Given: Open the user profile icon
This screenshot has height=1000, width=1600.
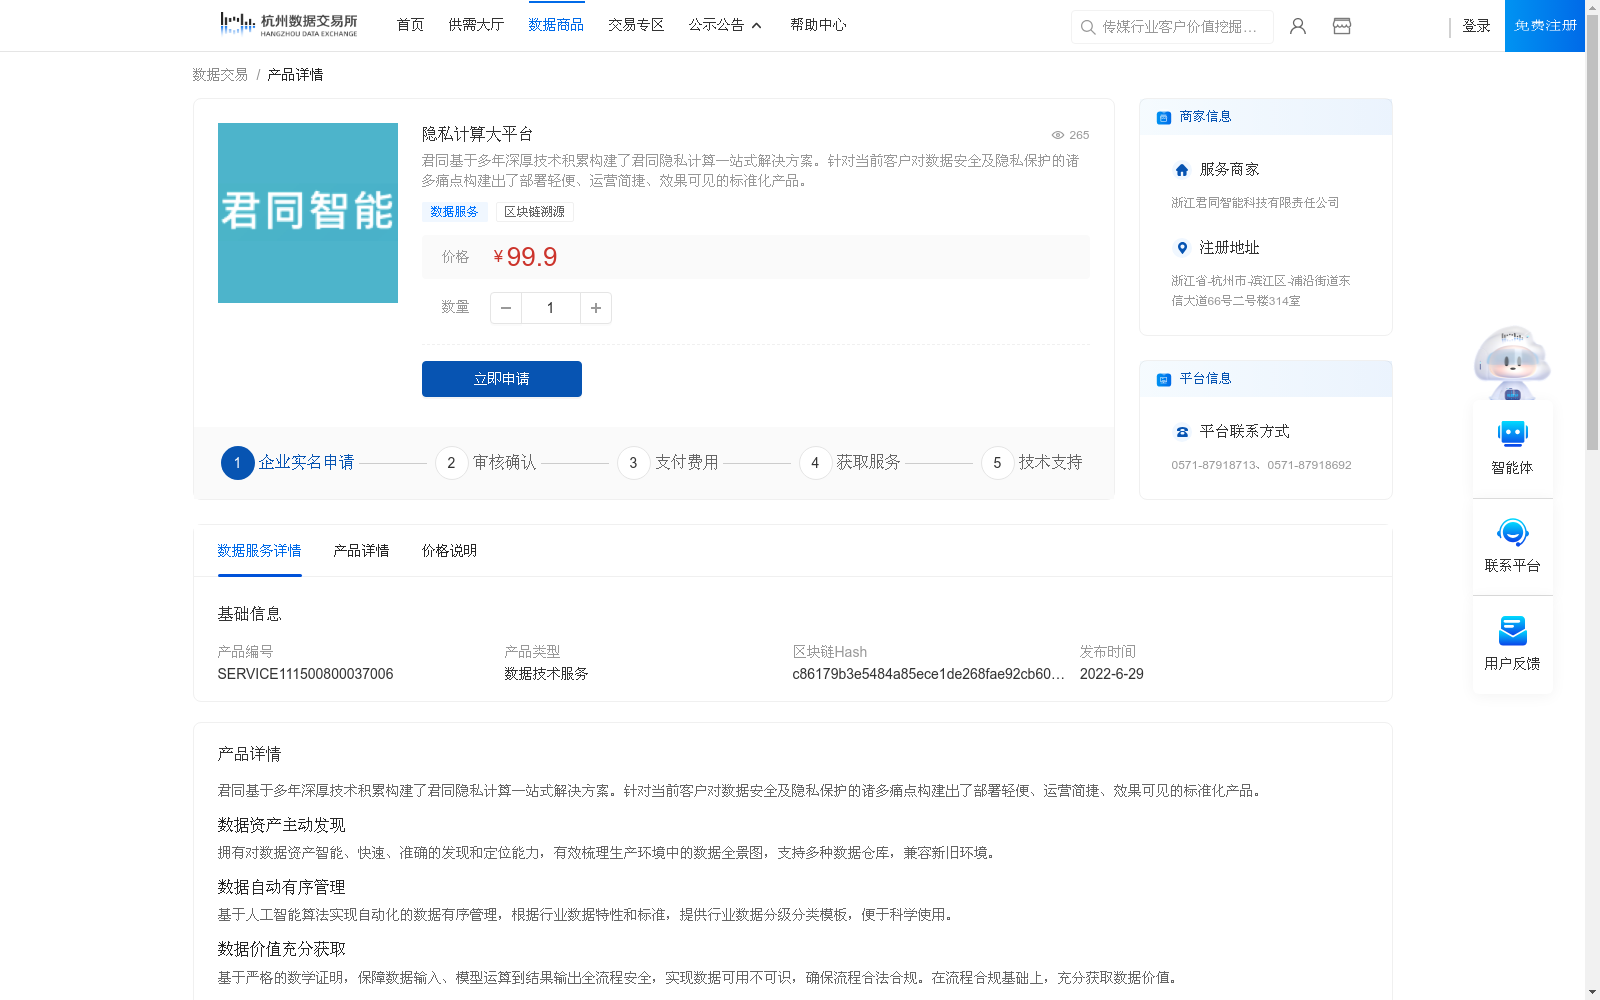Looking at the screenshot, I should [x=1298, y=26].
